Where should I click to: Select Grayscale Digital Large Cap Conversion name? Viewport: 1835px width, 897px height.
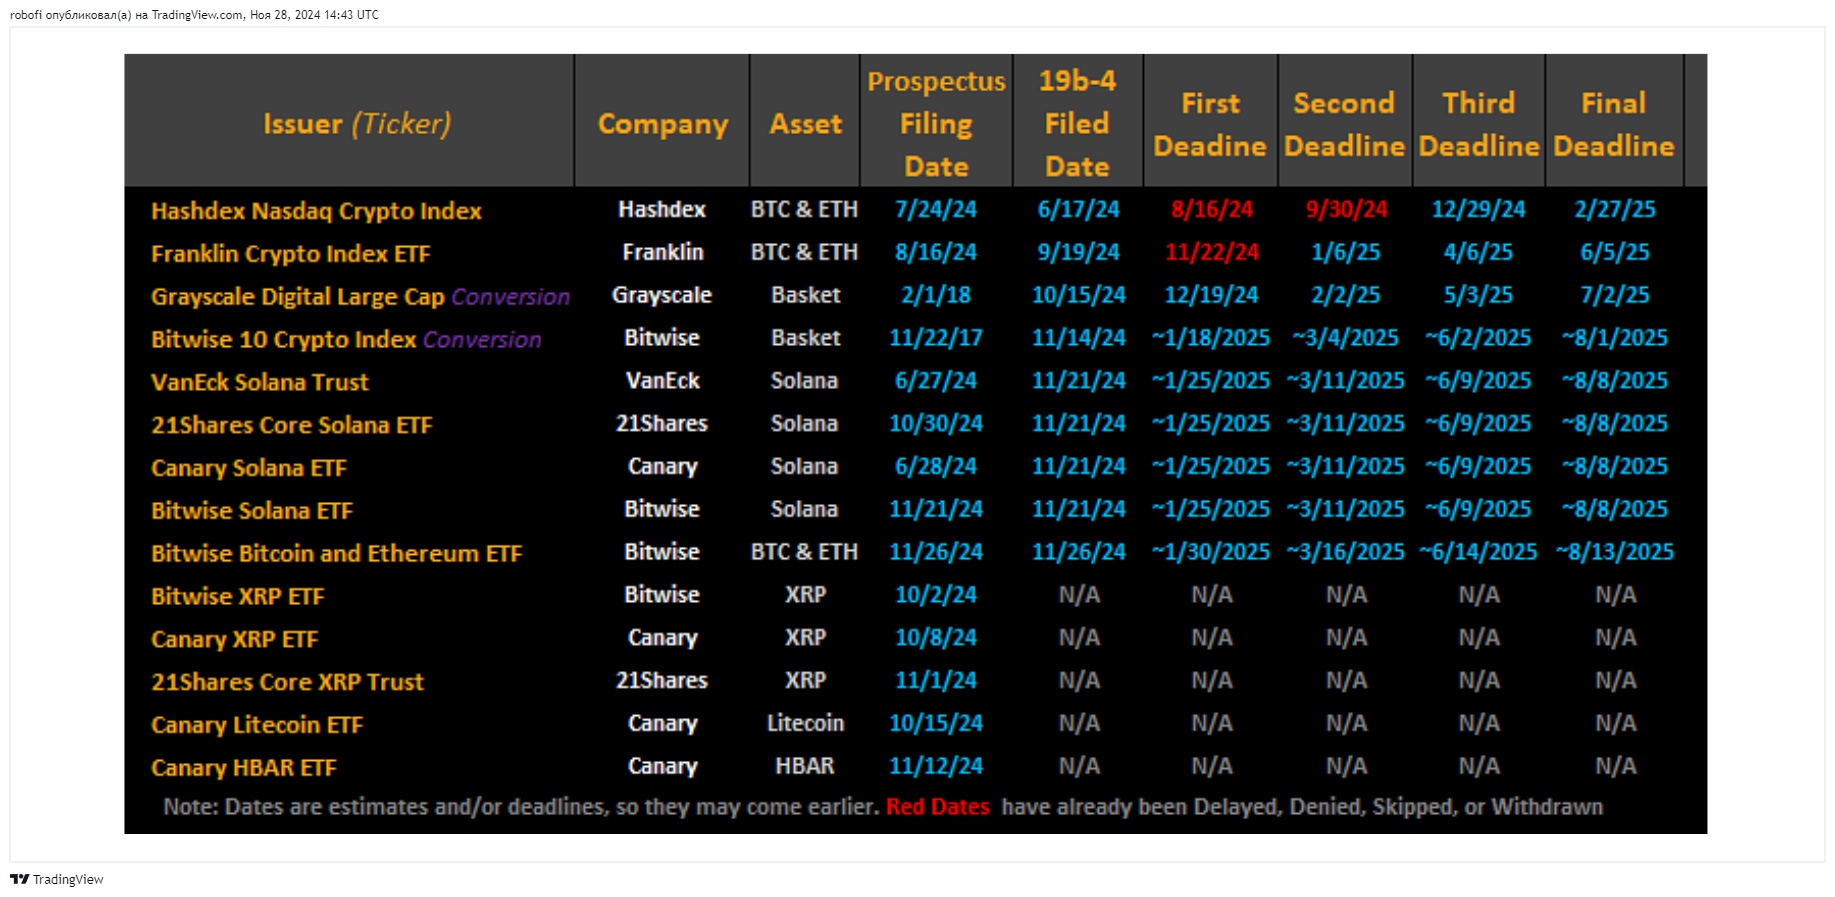tap(360, 297)
